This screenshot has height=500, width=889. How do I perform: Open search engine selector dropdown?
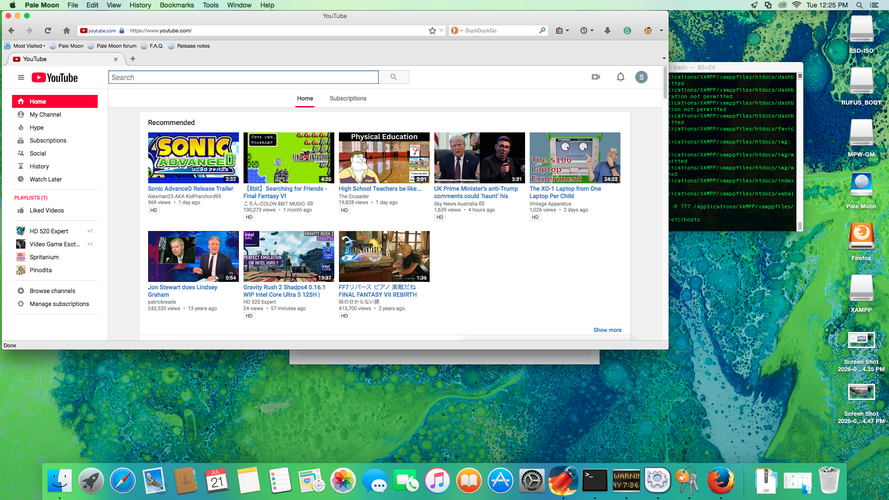tap(456, 31)
